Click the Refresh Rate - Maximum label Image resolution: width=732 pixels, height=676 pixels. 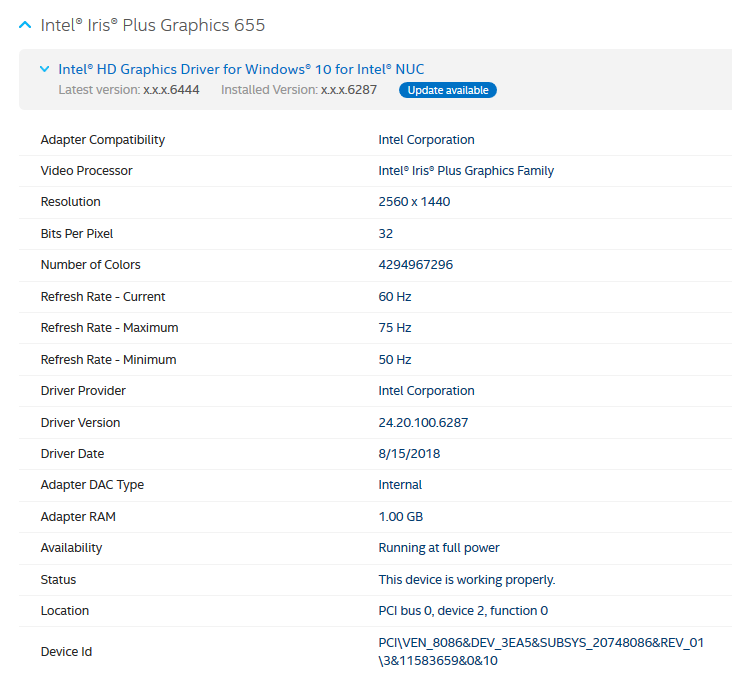(109, 328)
